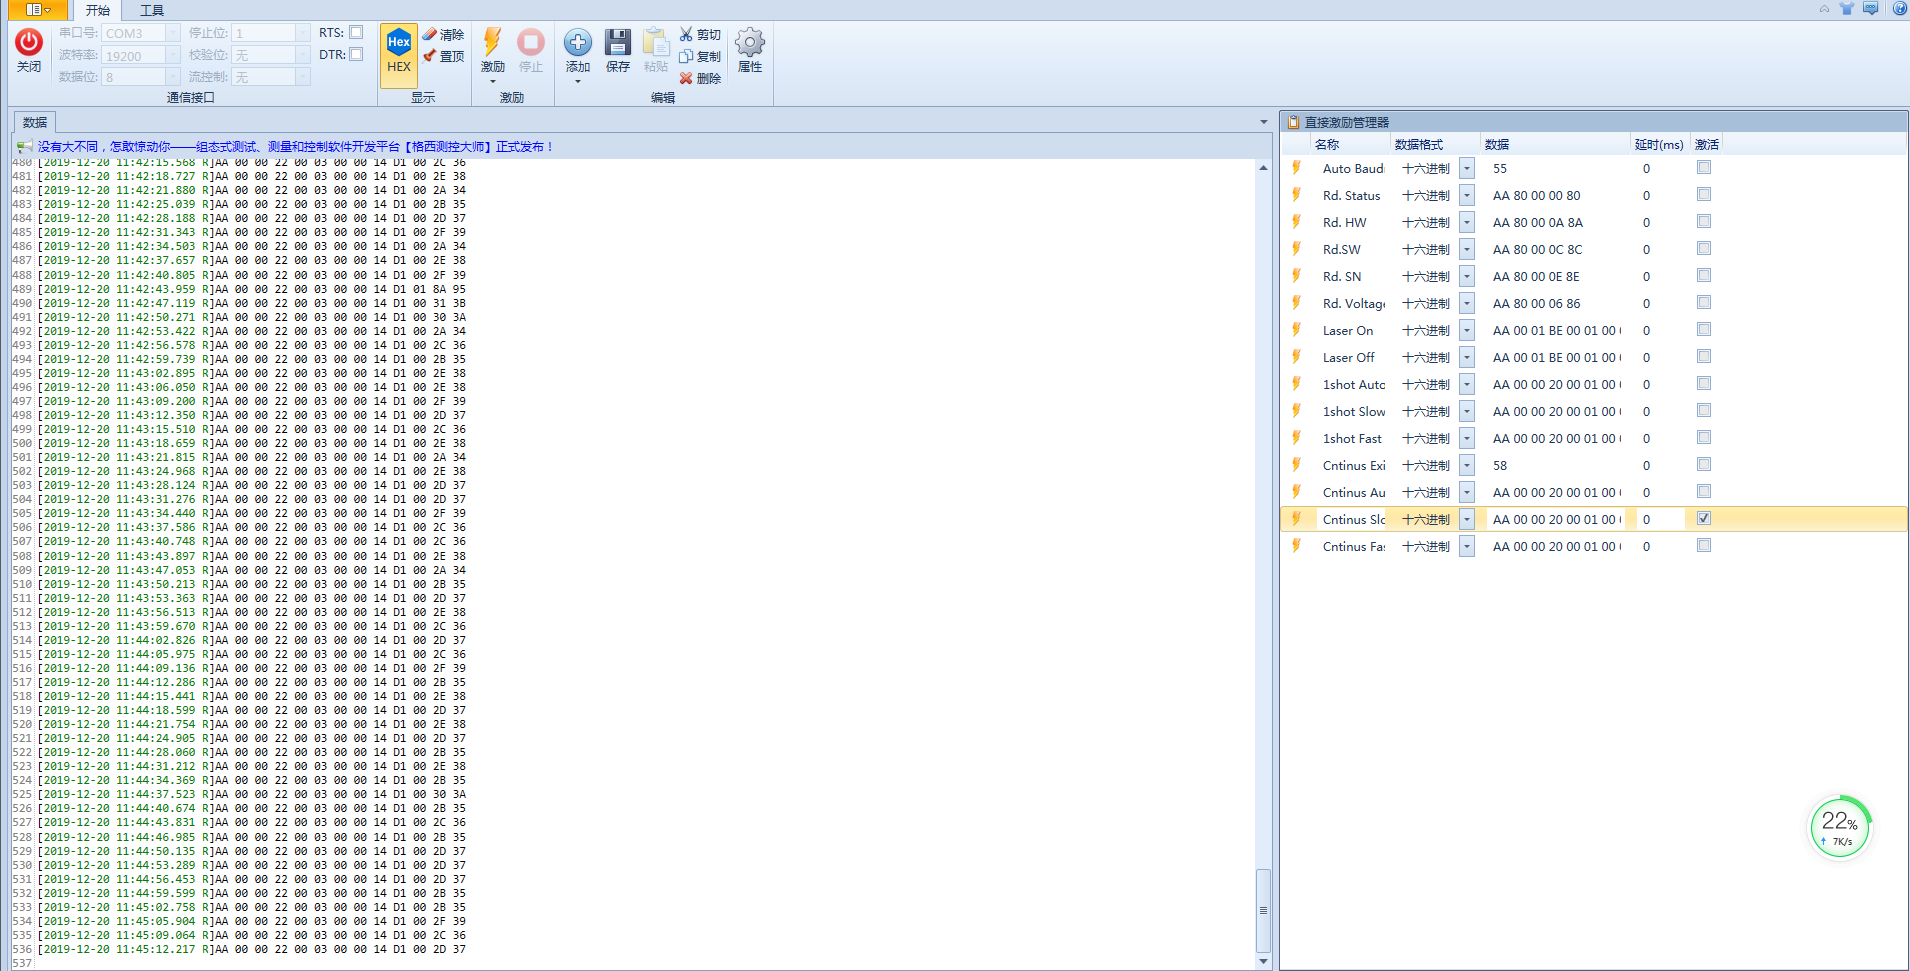Enable the Rd. Status 激活 checkbox
Viewport: 1910px width, 971px height.
click(1704, 194)
